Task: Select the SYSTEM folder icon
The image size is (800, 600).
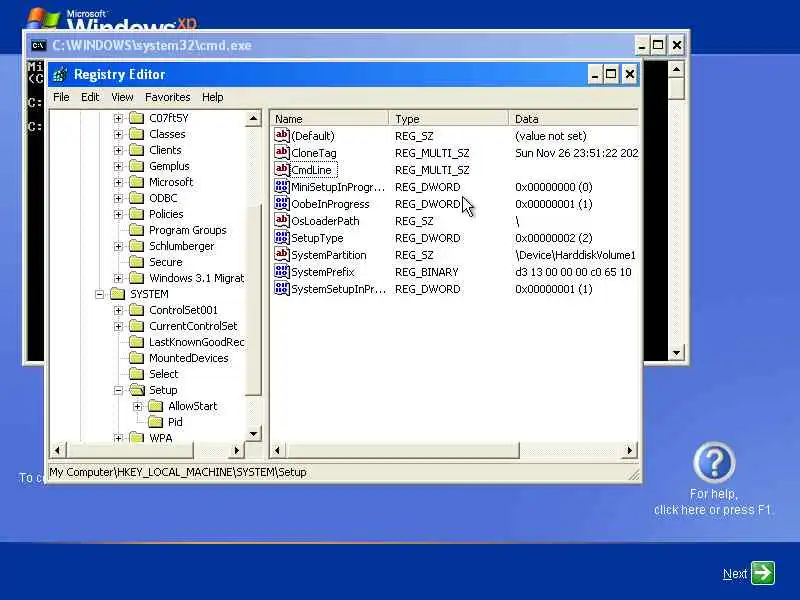Action: [117, 294]
